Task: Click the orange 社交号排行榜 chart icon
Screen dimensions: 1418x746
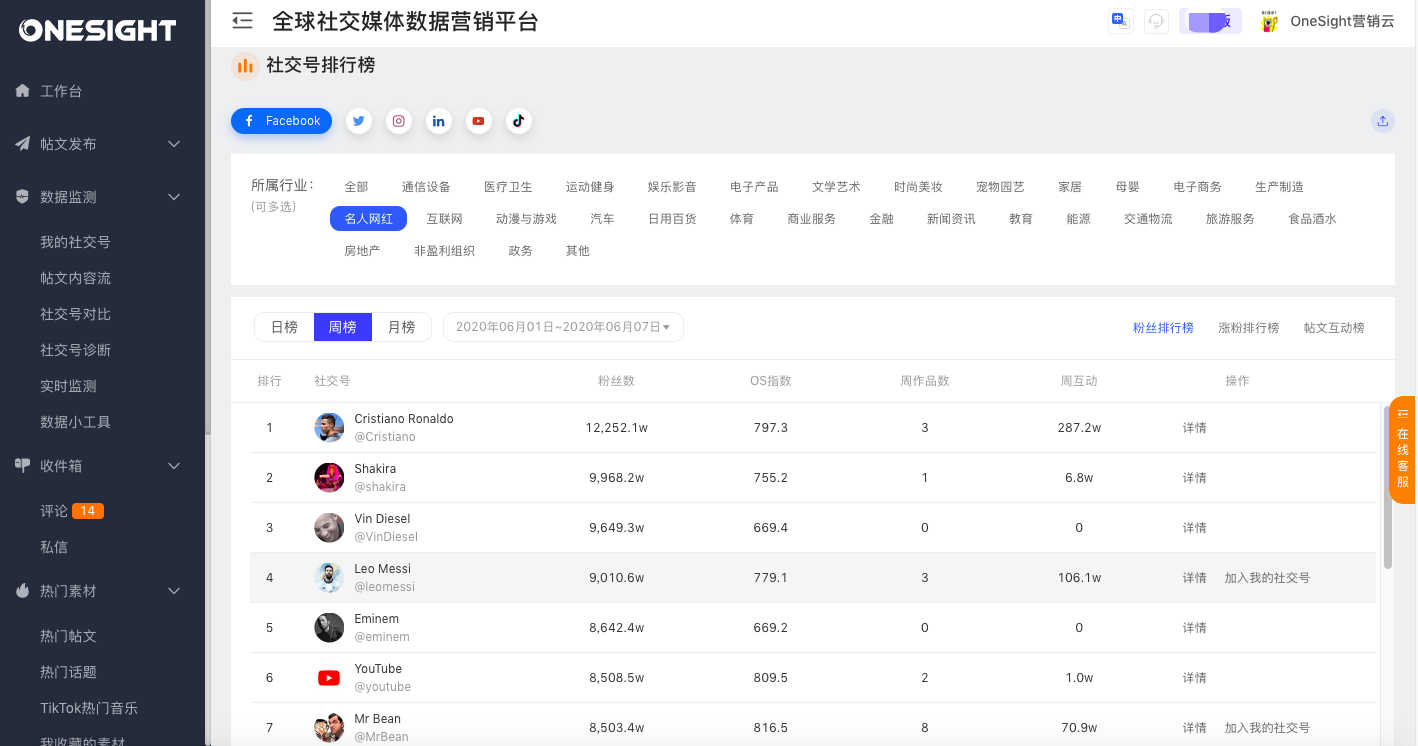Action: pyautogui.click(x=245, y=66)
